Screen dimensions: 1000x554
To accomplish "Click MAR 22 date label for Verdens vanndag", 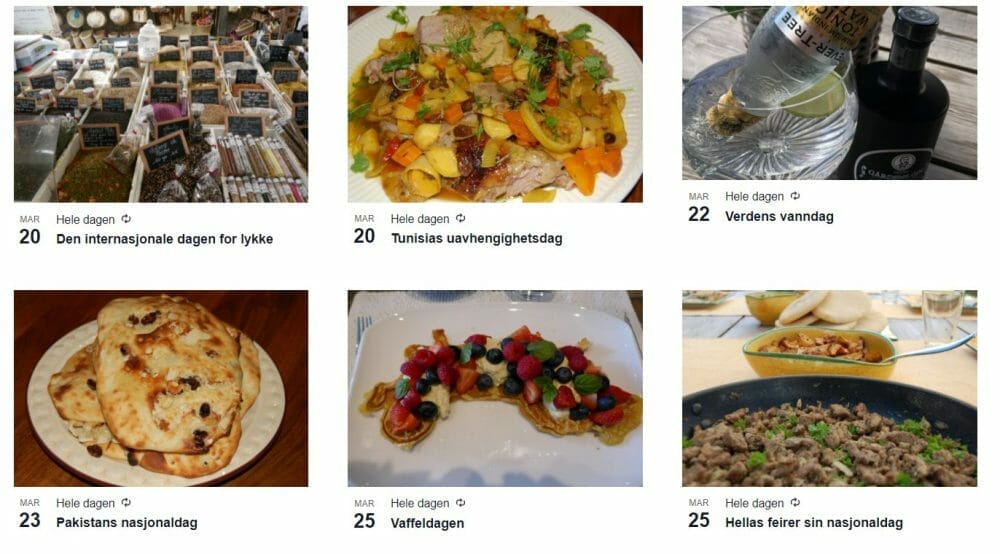I will coord(698,208).
